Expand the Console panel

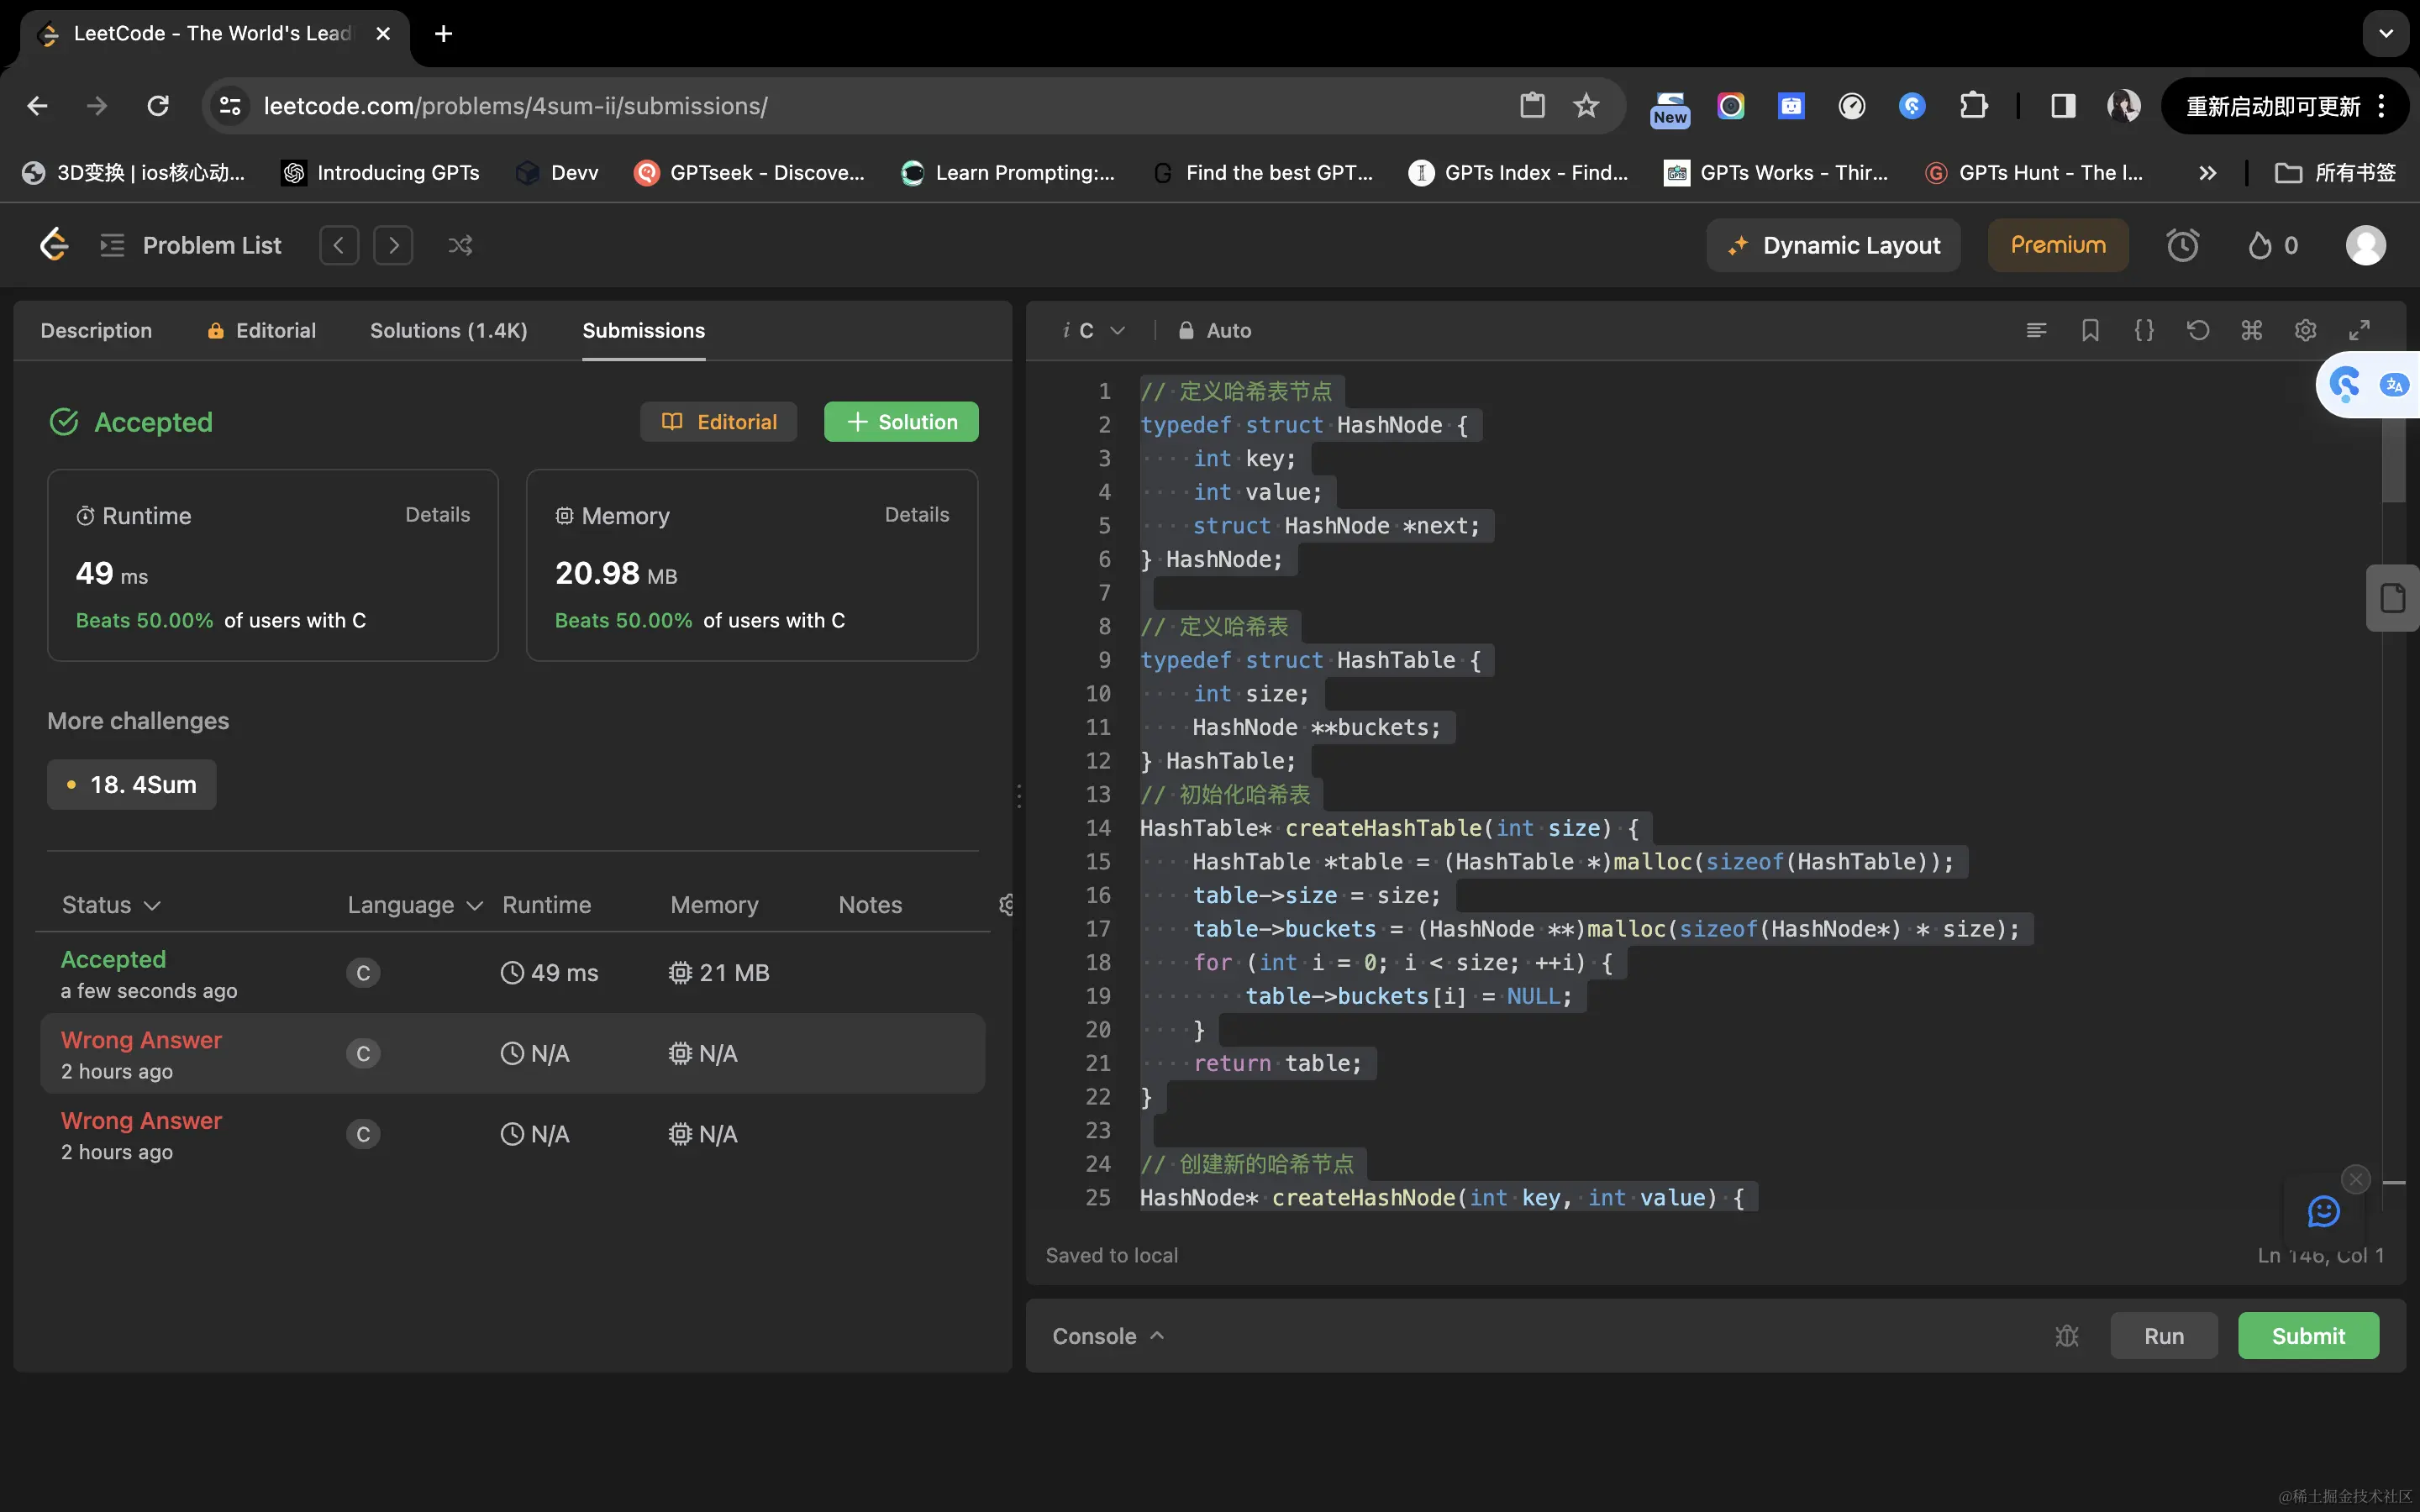tap(1108, 1336)
